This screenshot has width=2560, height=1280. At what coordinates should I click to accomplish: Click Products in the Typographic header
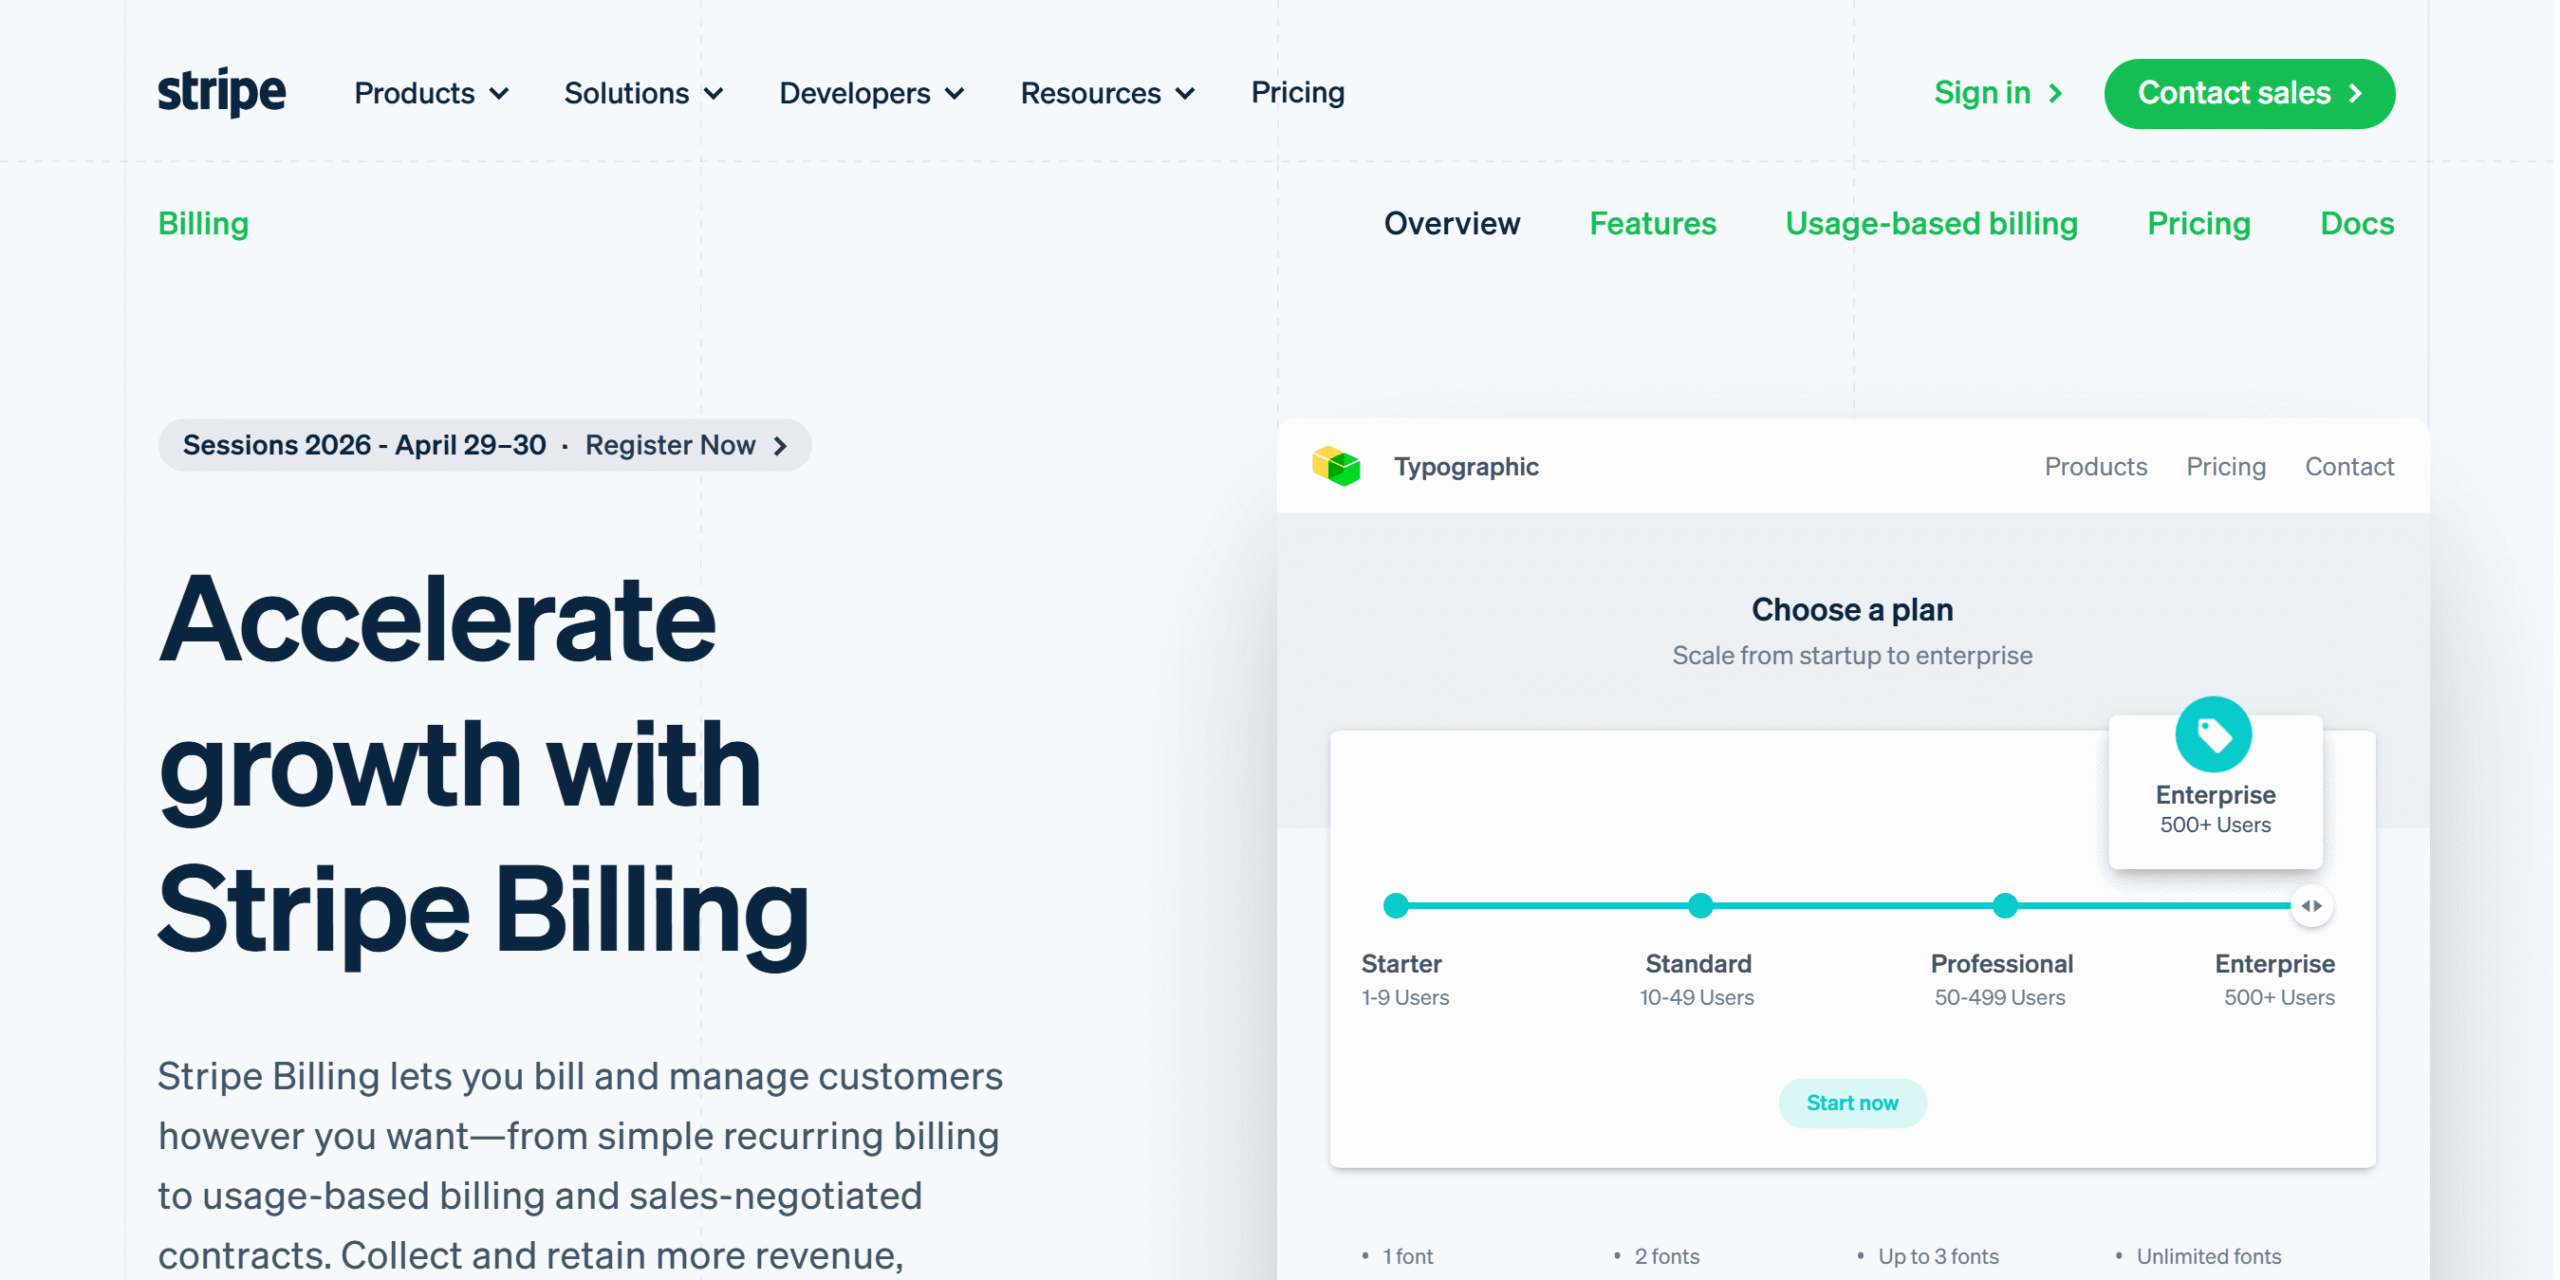click(x=2096, y=466)
